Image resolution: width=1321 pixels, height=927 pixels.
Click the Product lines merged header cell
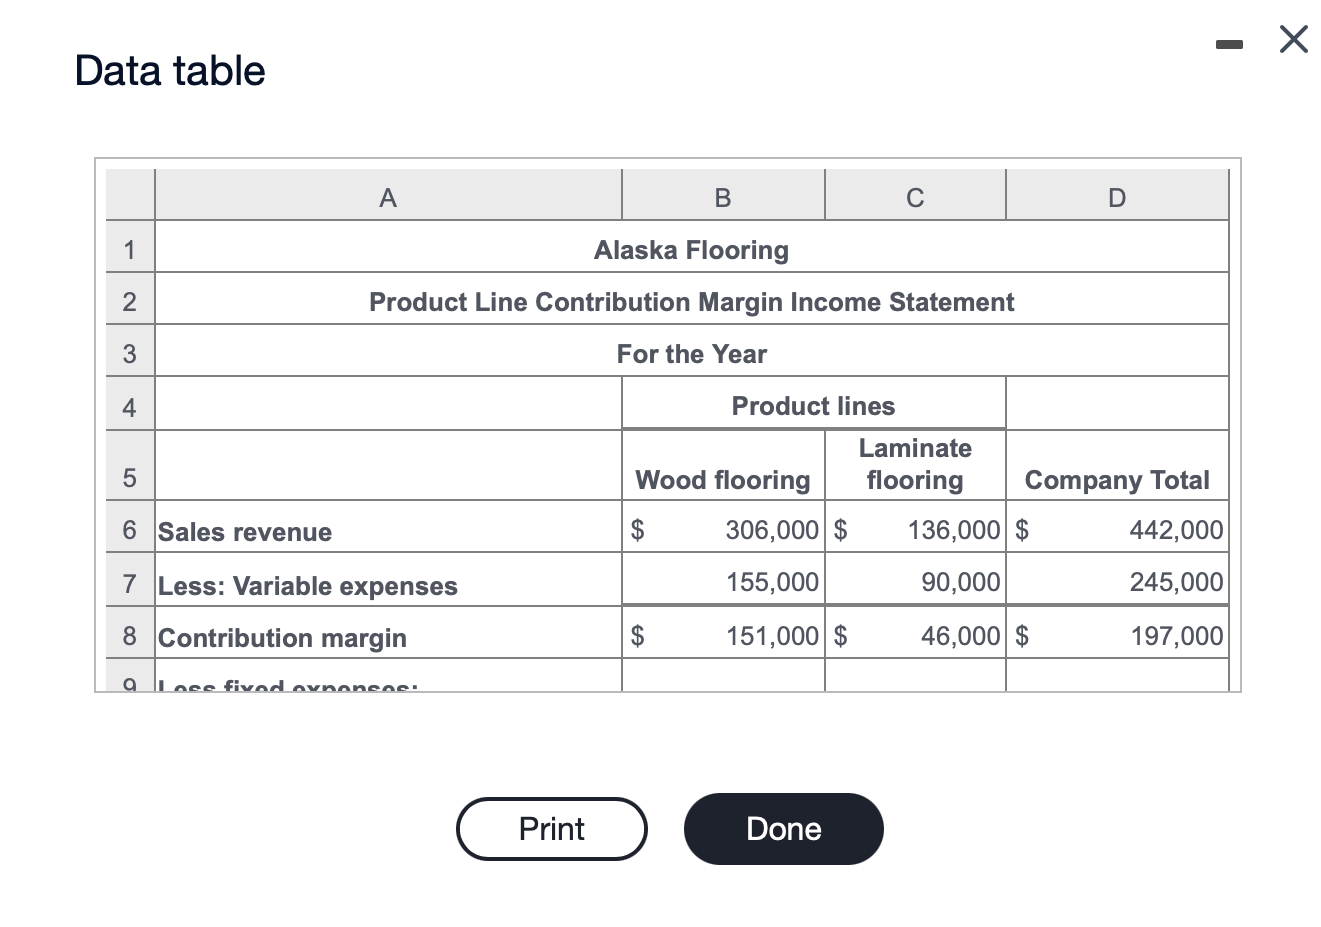813,405
